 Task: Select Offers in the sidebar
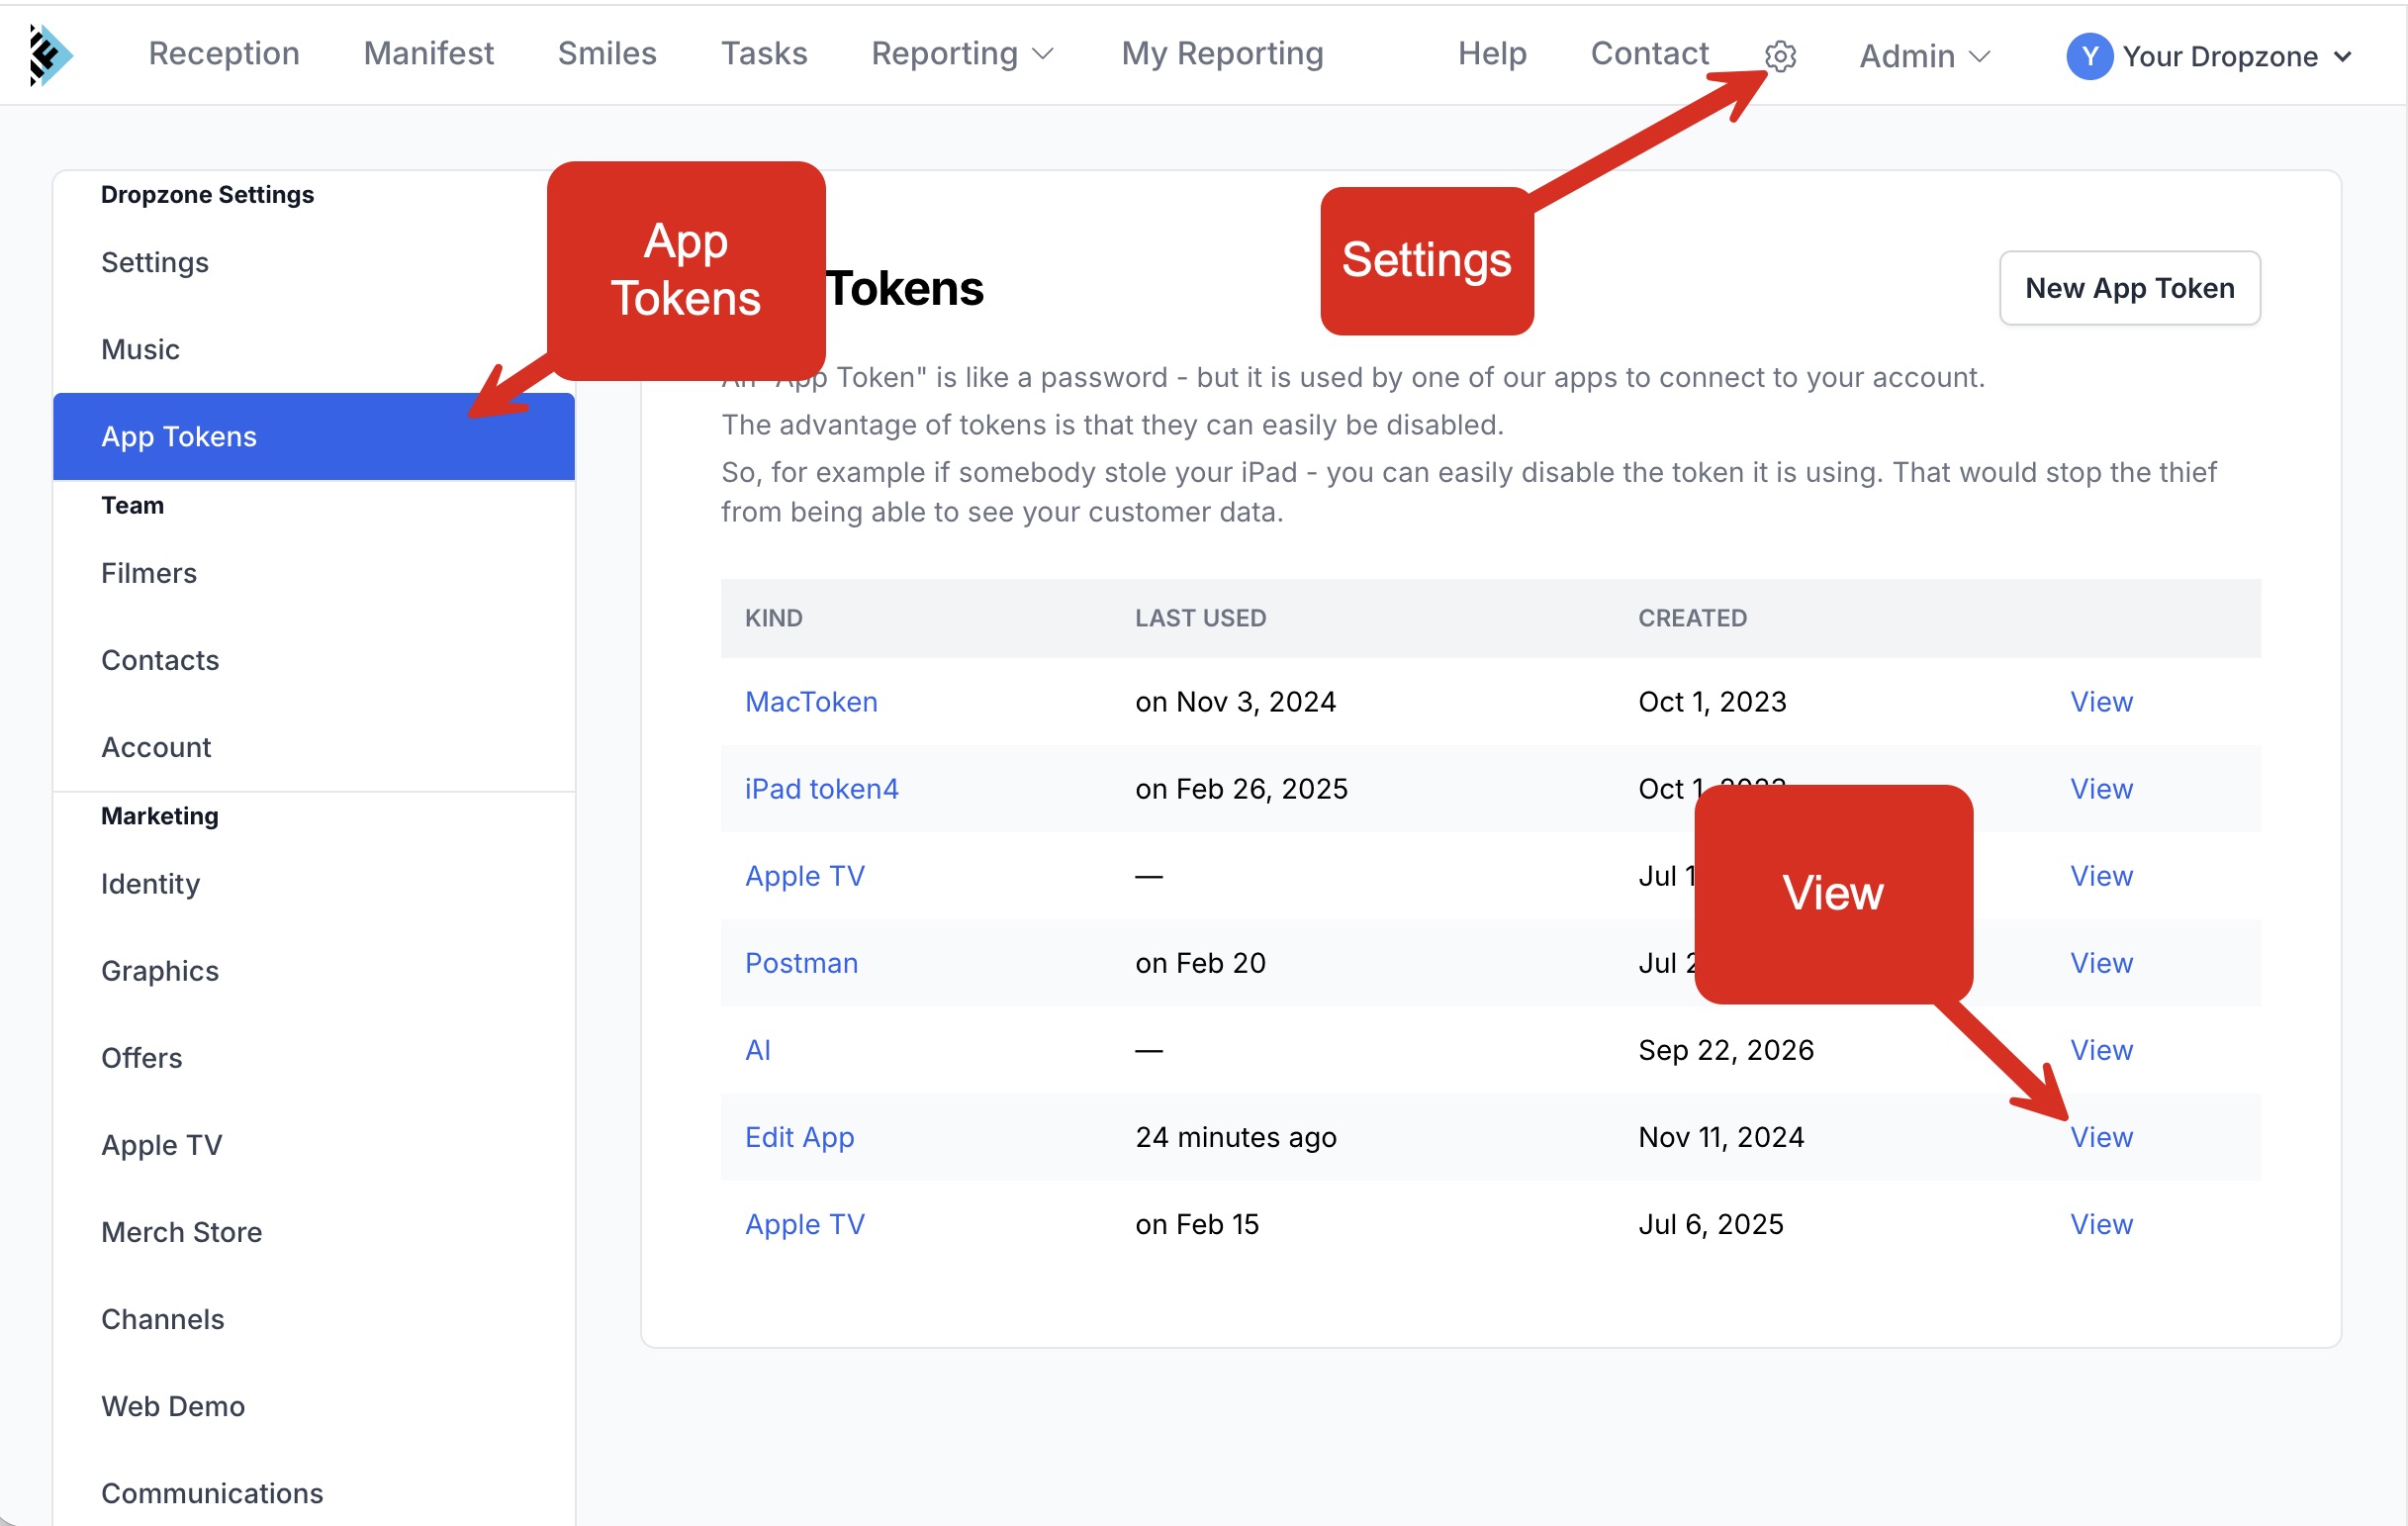click(x=314, y=1059)
